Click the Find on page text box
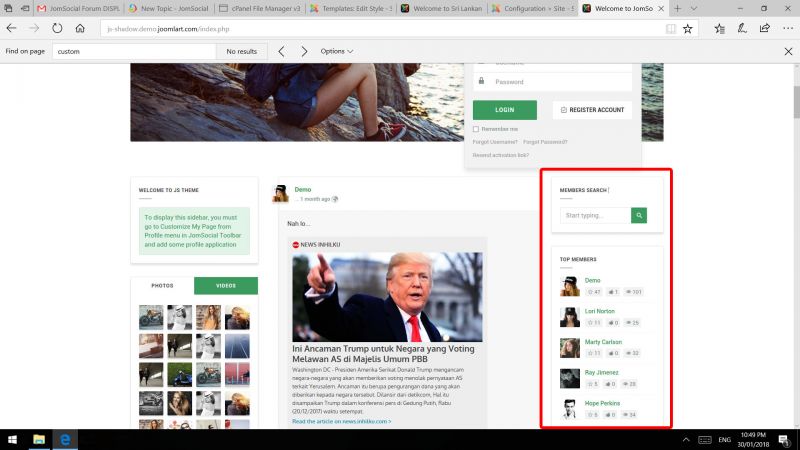 [x=134, y=51]
